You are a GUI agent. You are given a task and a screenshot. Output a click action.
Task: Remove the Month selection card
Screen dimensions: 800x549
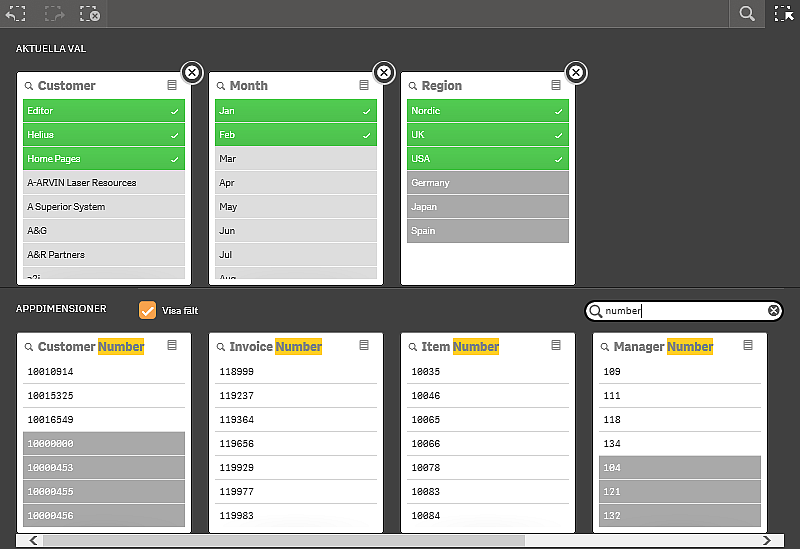click(x=384, y=72)
